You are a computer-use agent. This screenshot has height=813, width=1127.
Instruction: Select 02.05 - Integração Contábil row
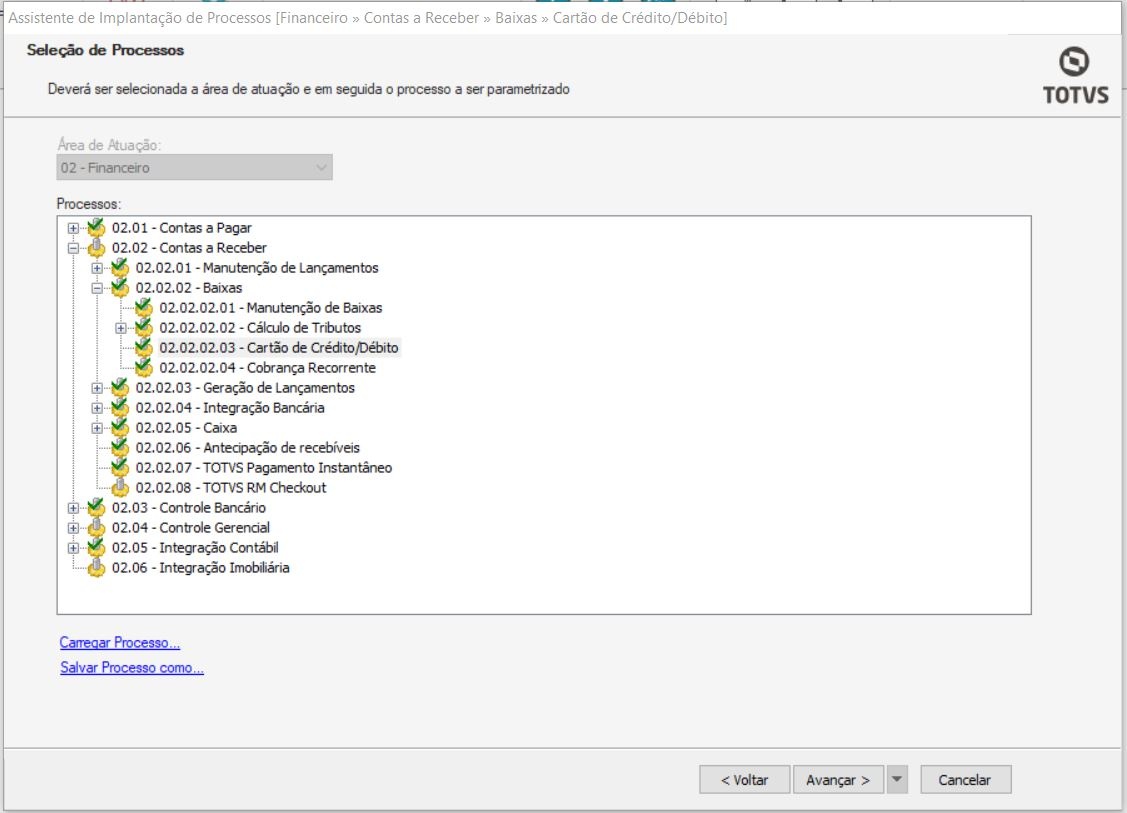[x=195, y=548]
